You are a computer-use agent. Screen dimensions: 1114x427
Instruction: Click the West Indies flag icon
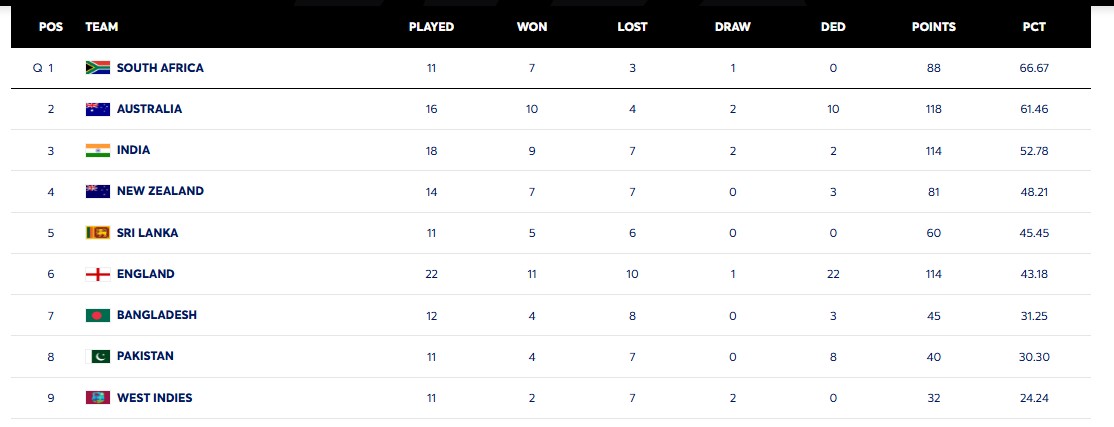(x=97, y=398)
